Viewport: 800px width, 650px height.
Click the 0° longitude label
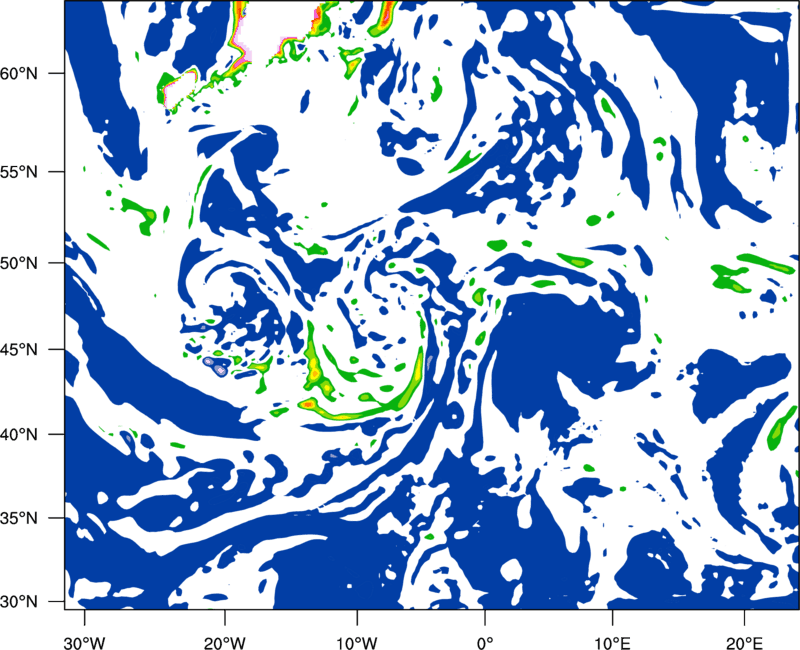(x=485, y=643)
